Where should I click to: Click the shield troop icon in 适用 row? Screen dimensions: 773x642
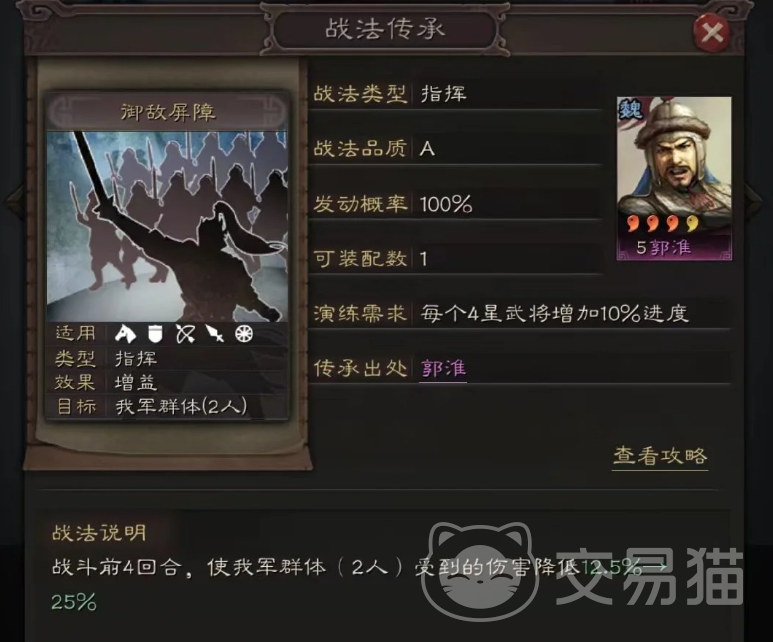(x=155, y=334)
